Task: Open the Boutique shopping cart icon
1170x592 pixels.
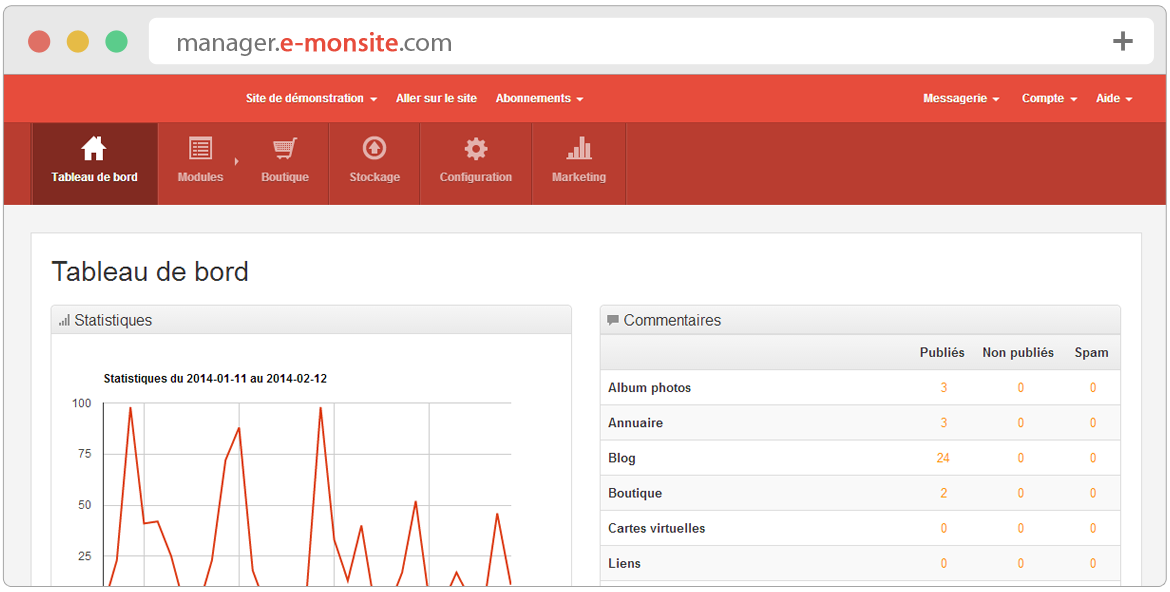Action: point(285,148)
